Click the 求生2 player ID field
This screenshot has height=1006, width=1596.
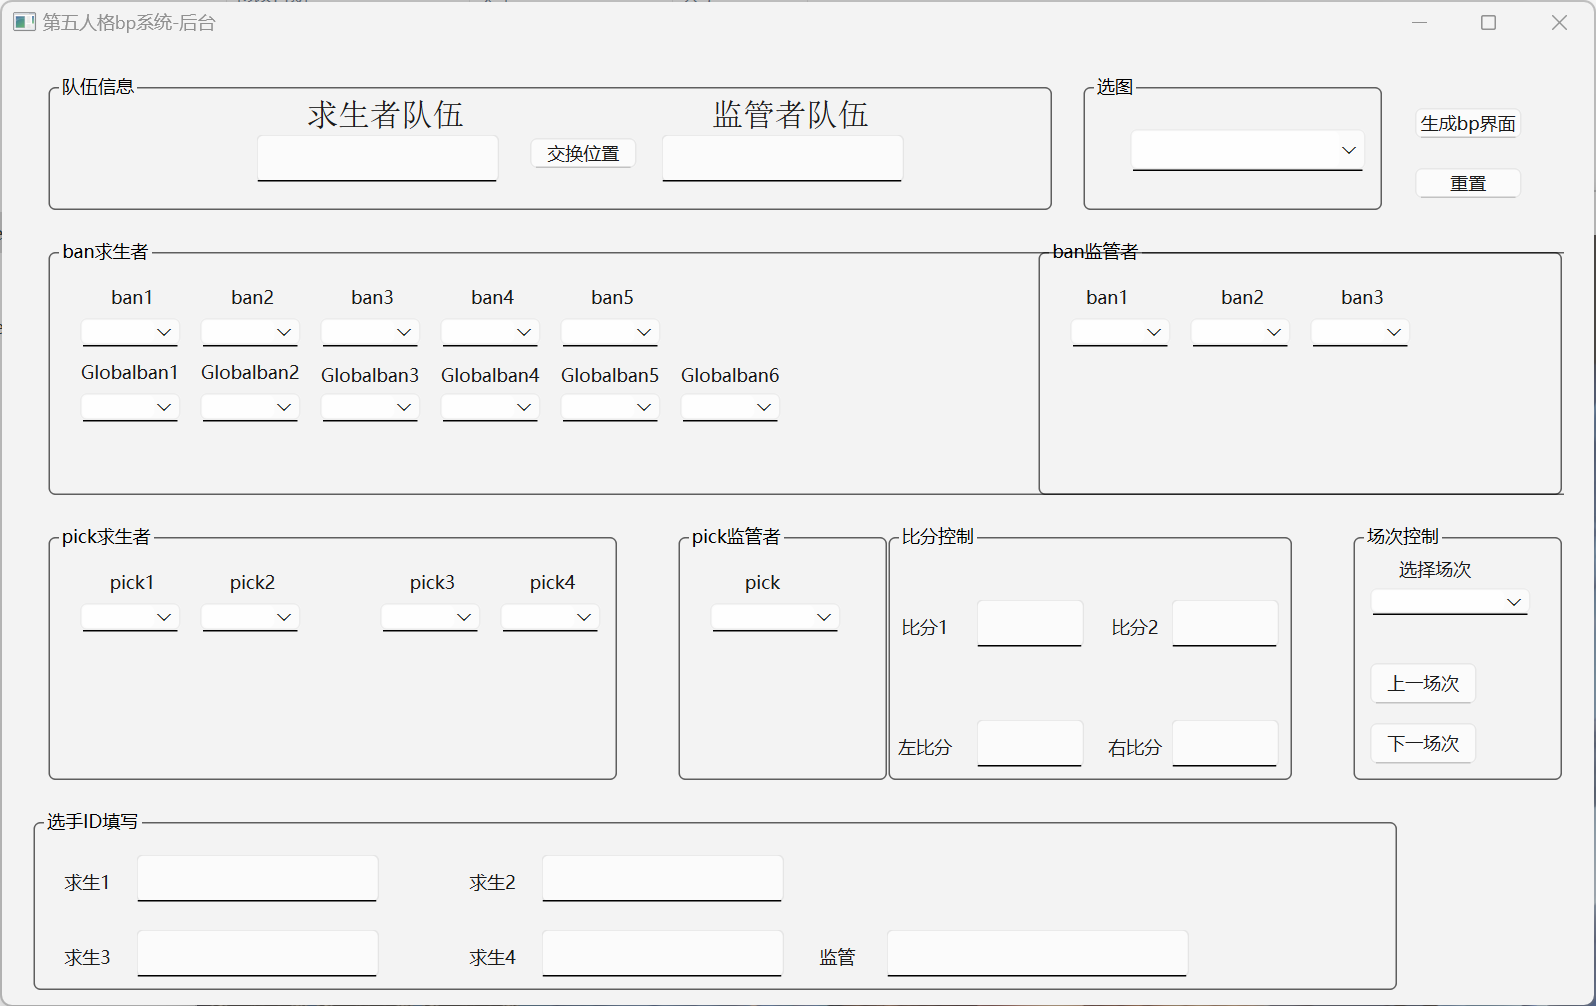tap(663, 879)
